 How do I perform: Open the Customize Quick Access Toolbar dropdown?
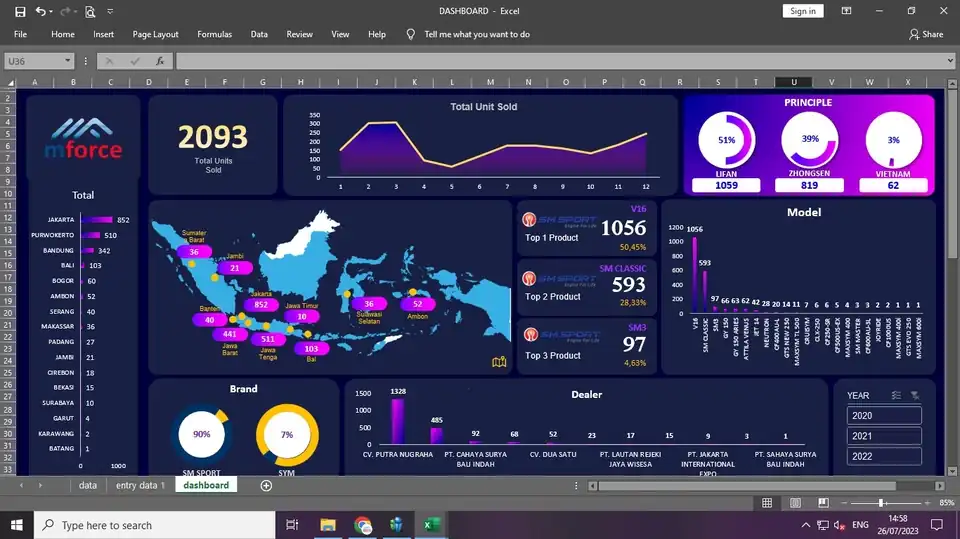pos(110,11)
